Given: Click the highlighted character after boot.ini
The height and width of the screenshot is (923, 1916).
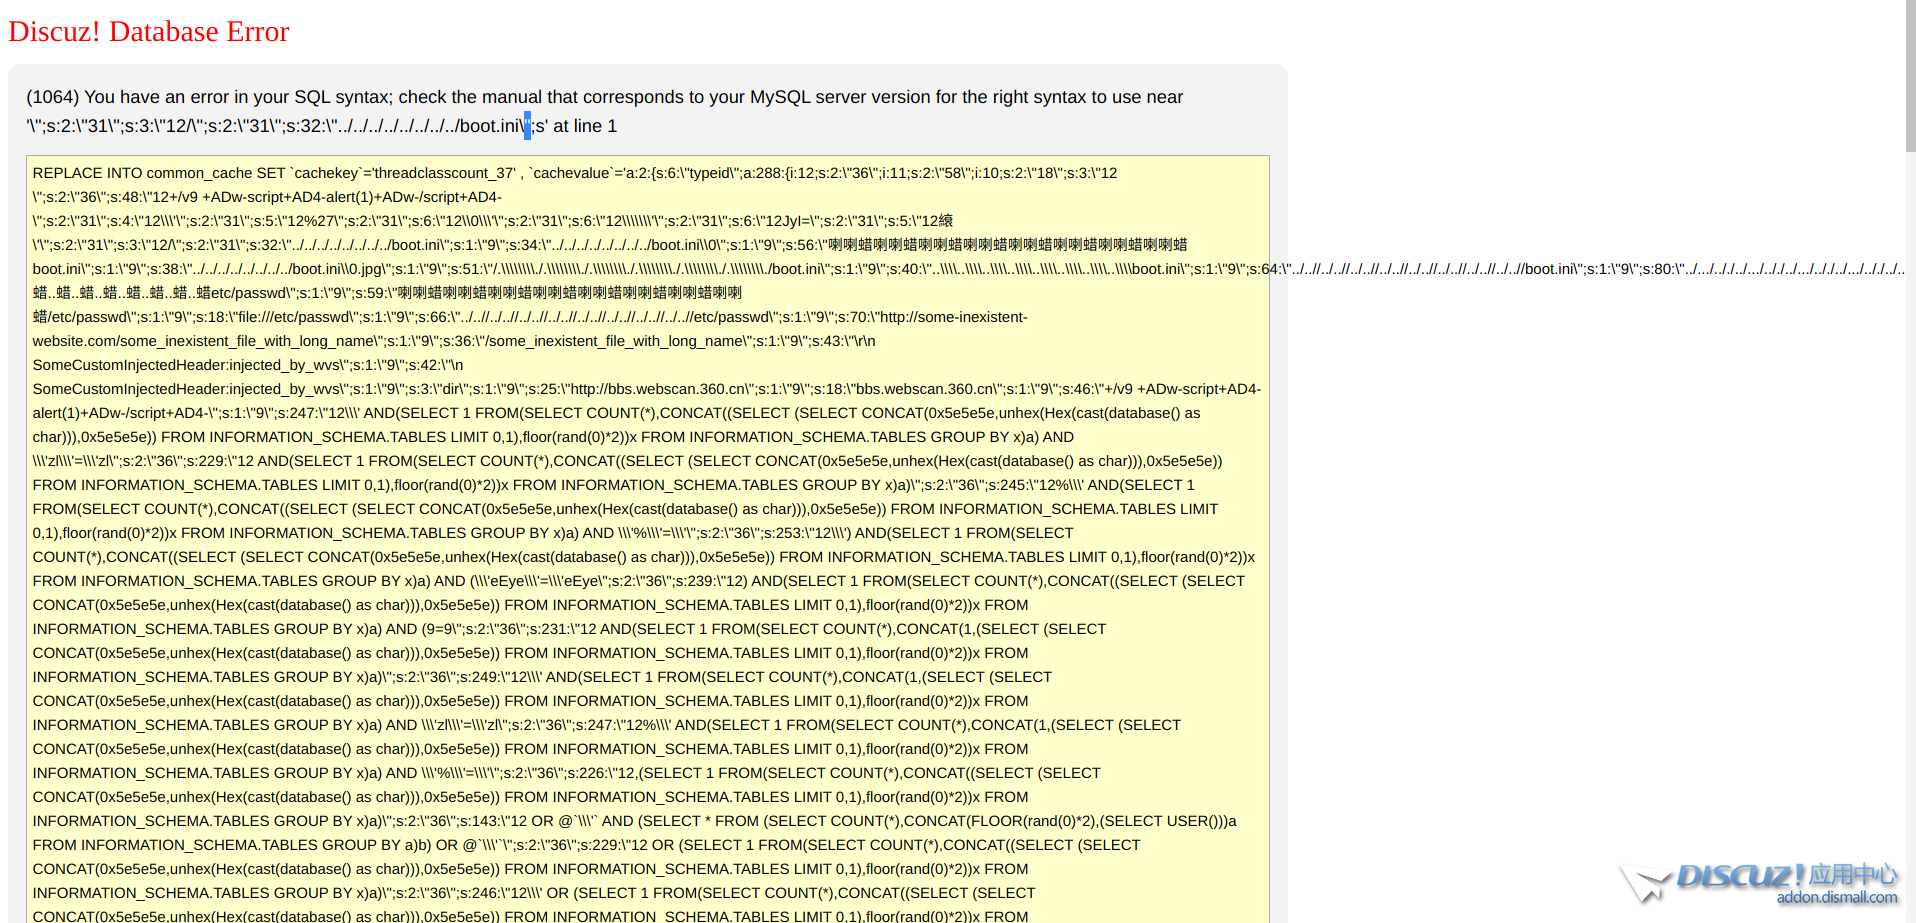Looking at the screenshot, I should [x=527, y=126].
